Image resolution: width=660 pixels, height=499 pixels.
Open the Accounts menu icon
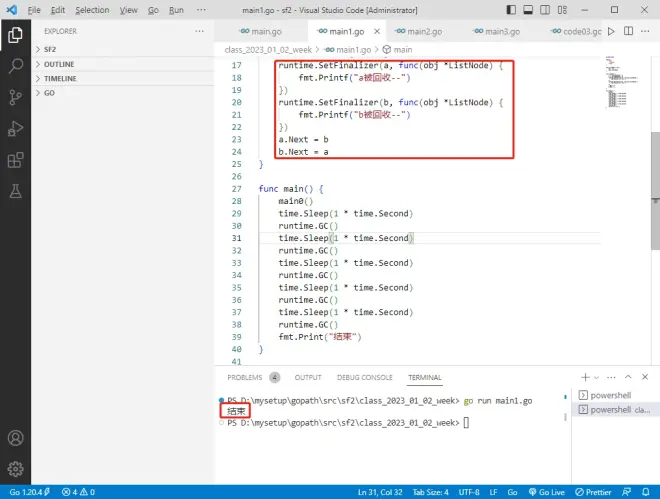coord(15,438)
